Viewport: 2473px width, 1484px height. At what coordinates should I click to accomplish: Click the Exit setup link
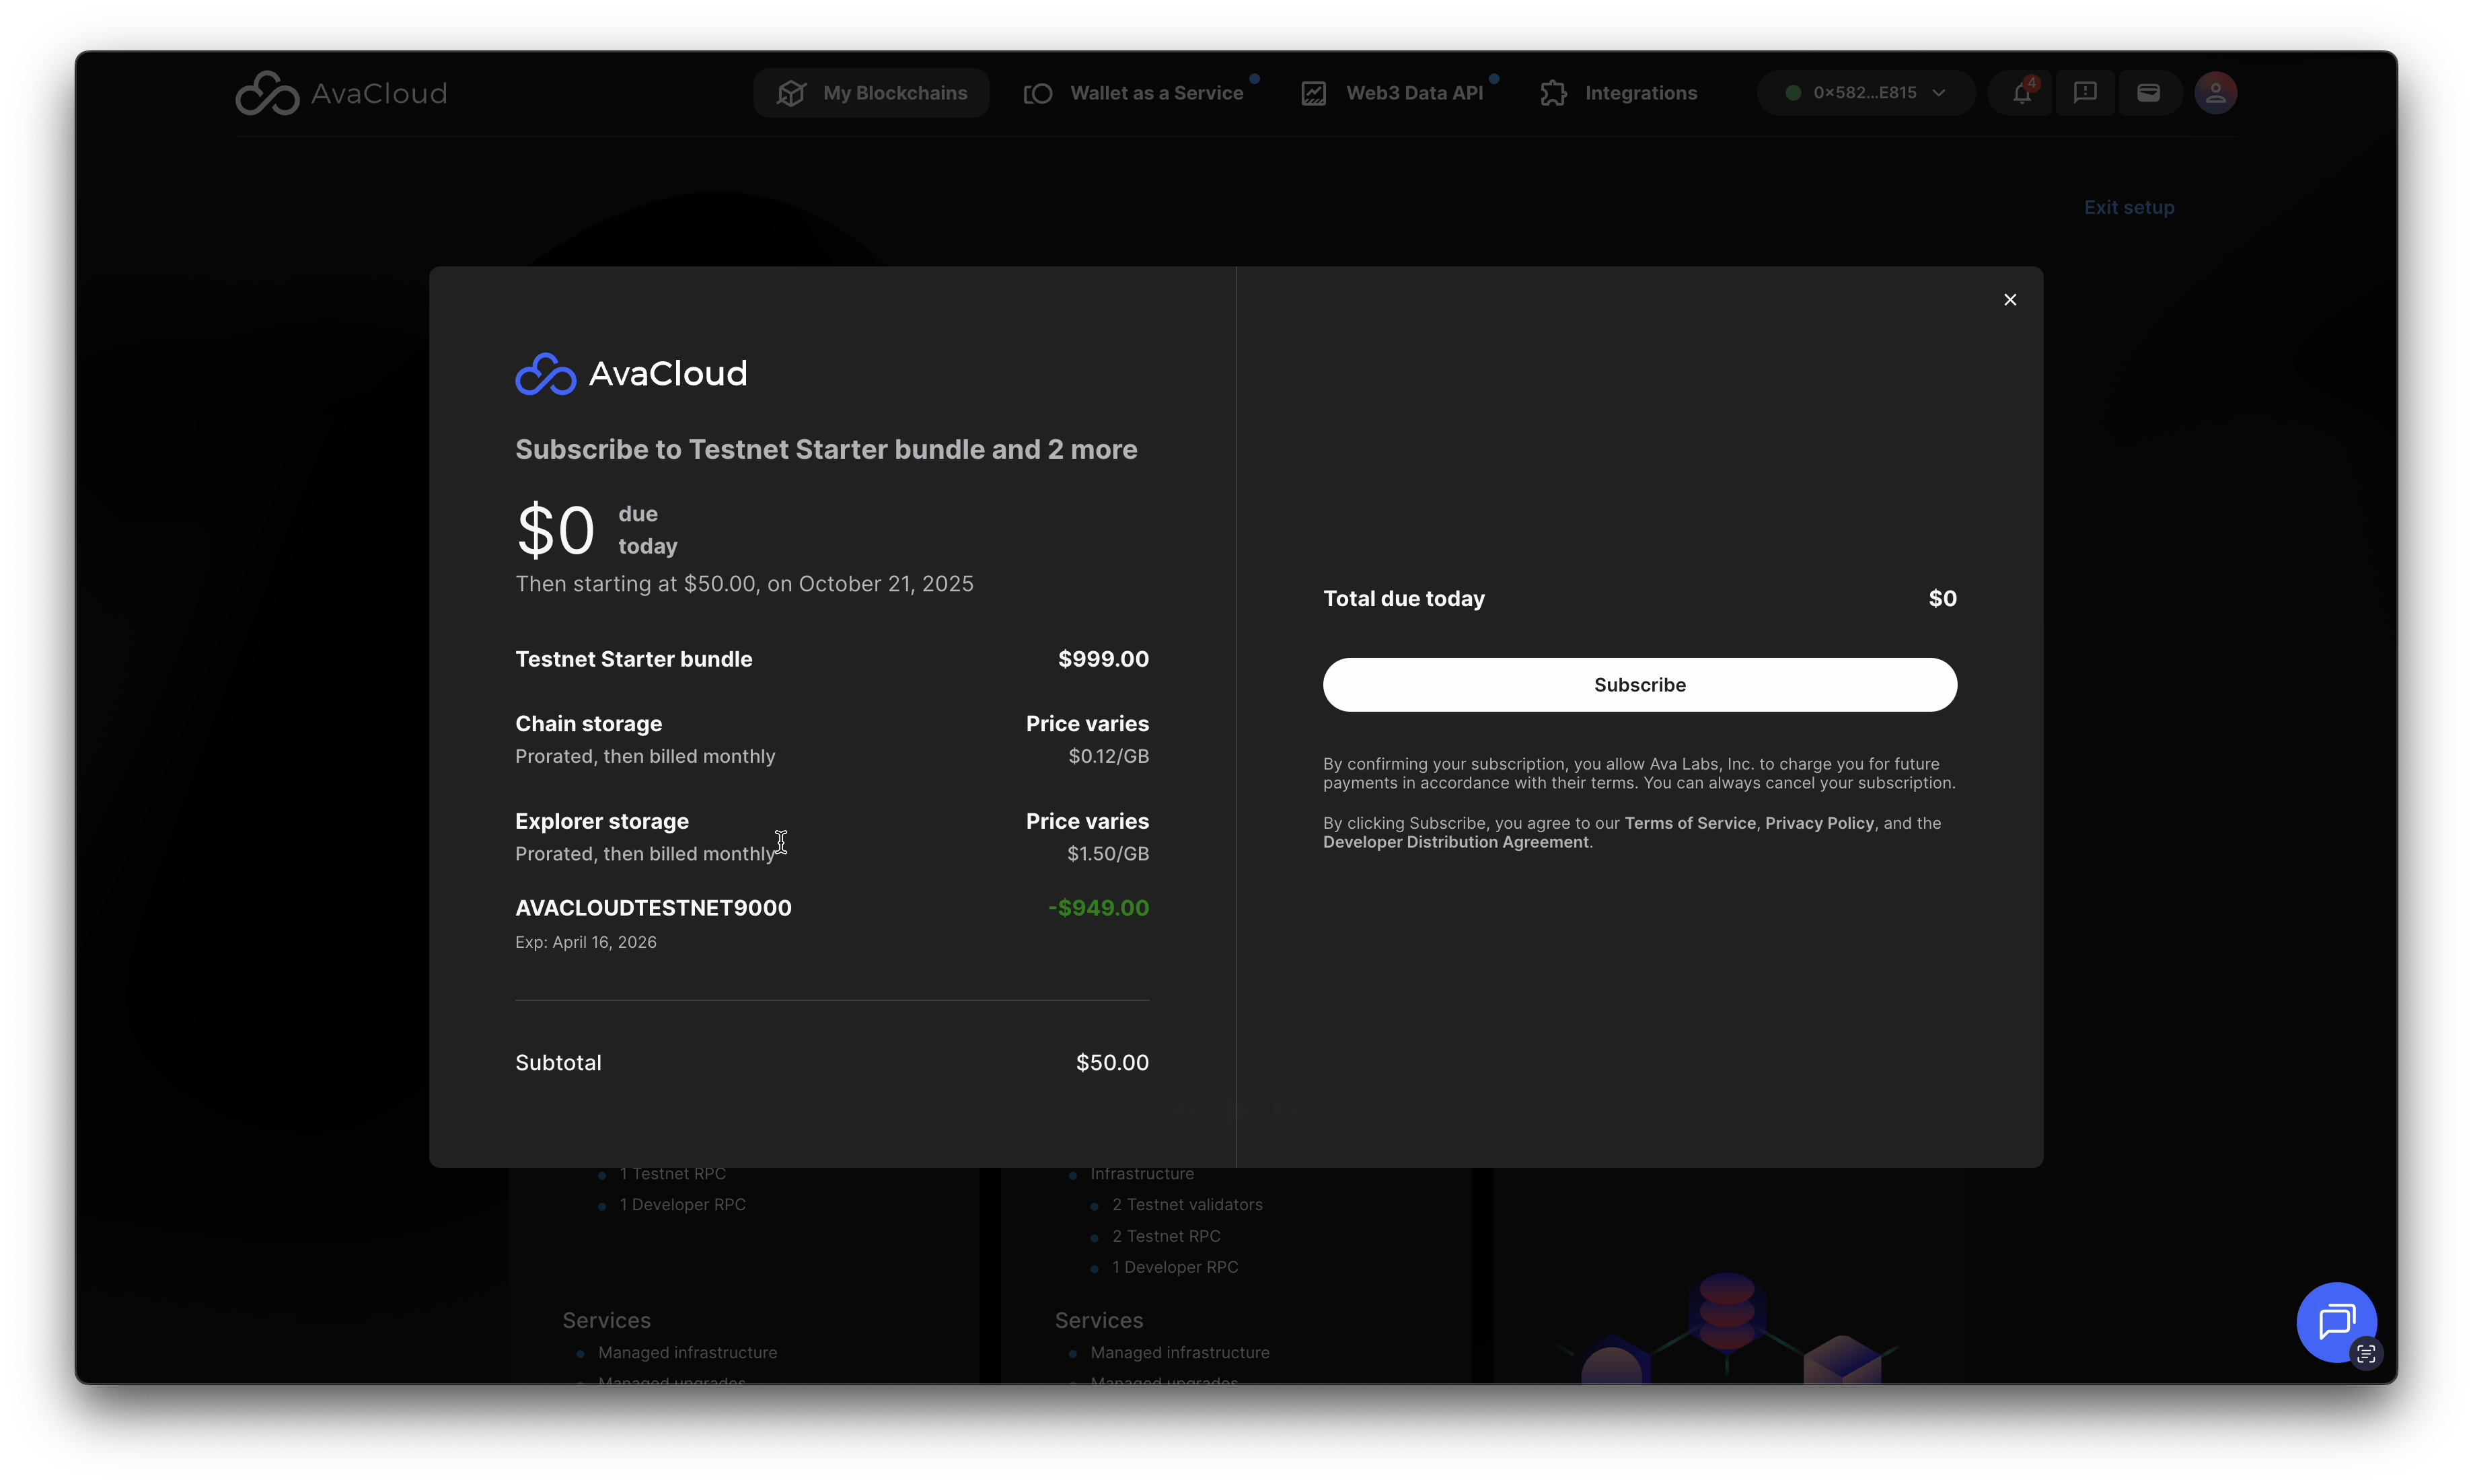coord(2129,207)
